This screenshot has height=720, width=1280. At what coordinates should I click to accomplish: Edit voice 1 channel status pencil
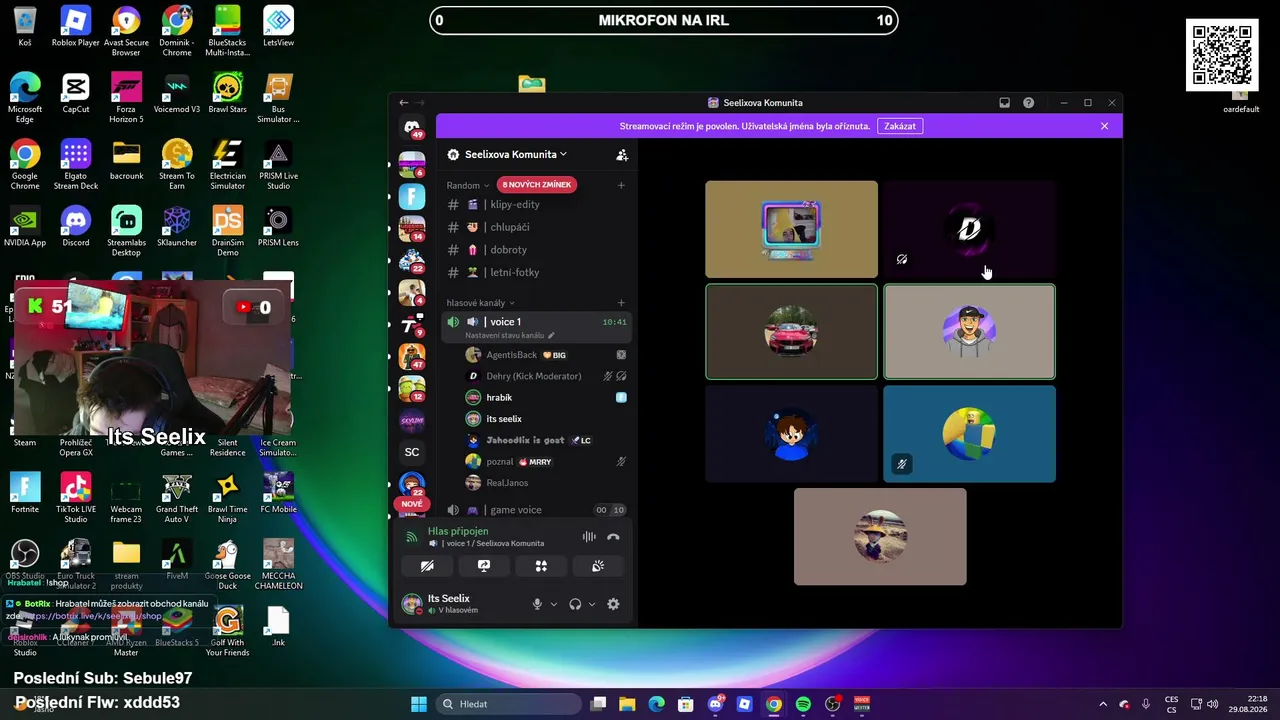(551, 336)
